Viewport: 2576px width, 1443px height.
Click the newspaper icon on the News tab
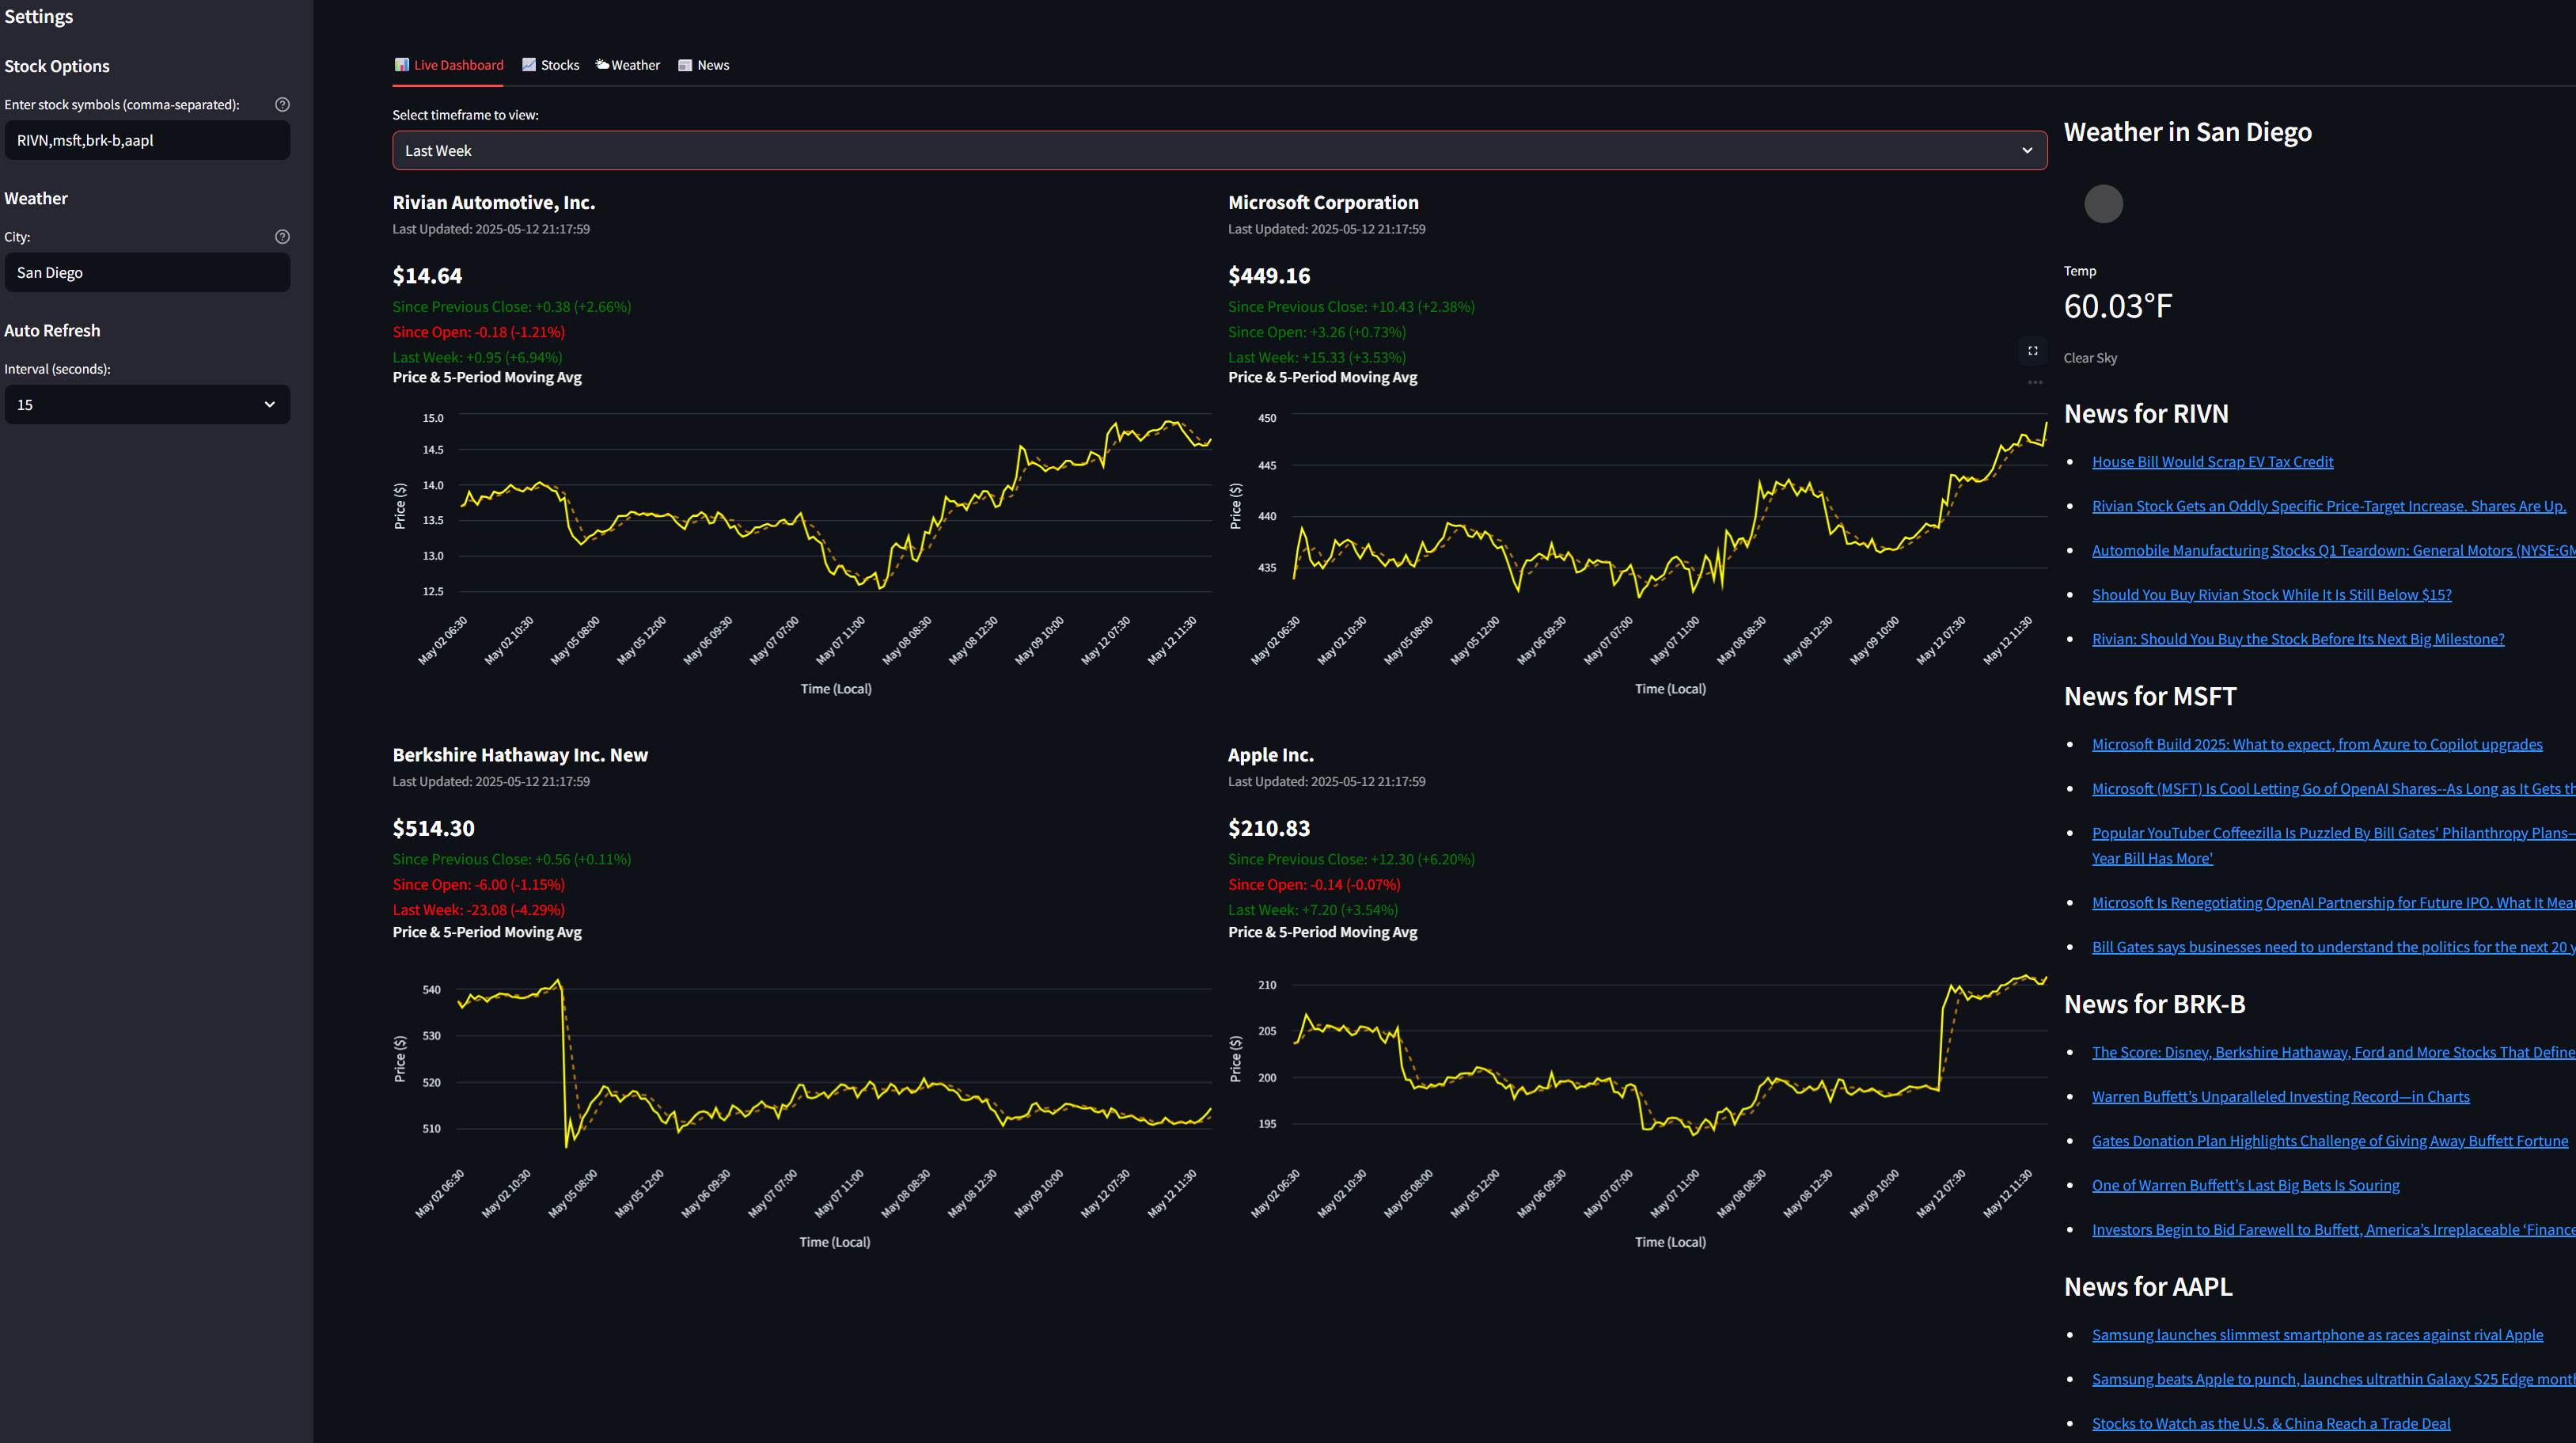pos(686,64)
